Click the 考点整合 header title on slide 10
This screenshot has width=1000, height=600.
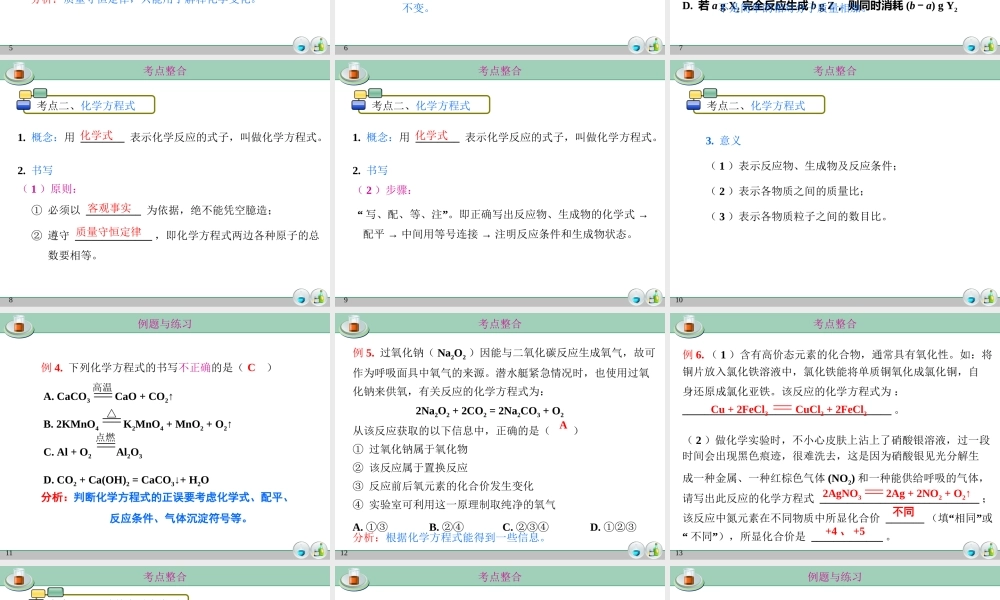coord(835,71)
